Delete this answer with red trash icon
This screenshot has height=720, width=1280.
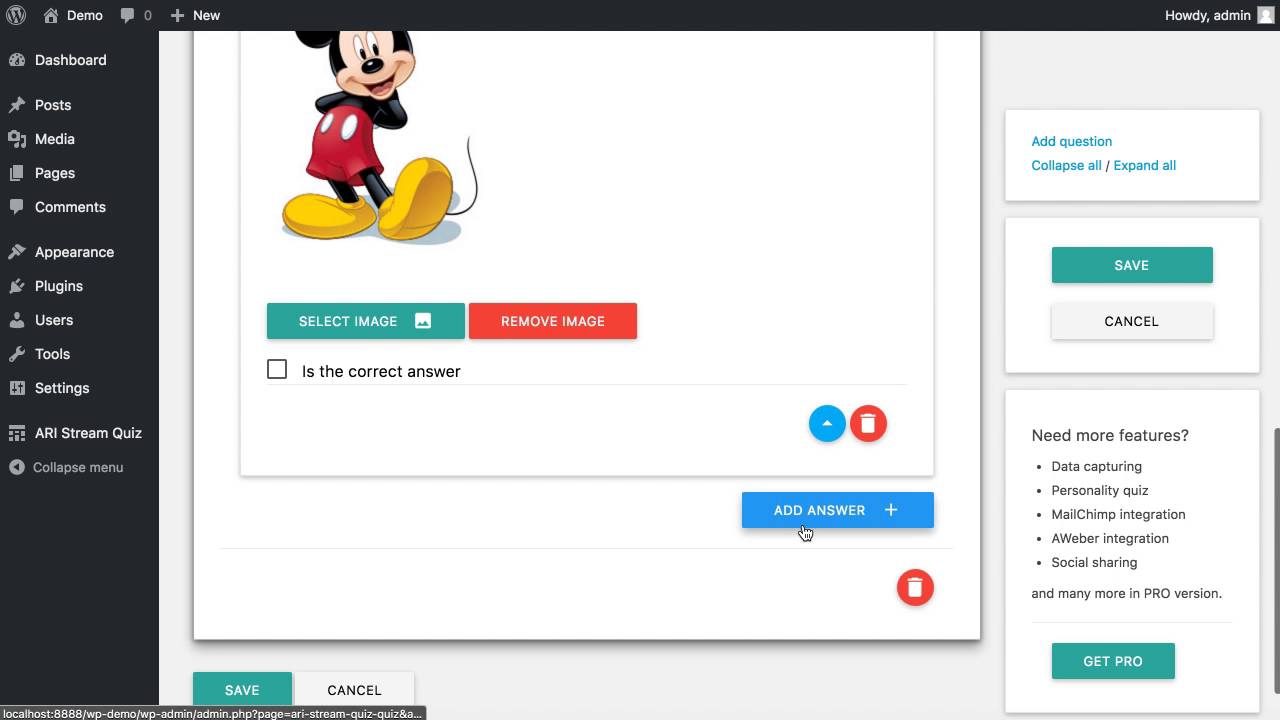[868, 424]
